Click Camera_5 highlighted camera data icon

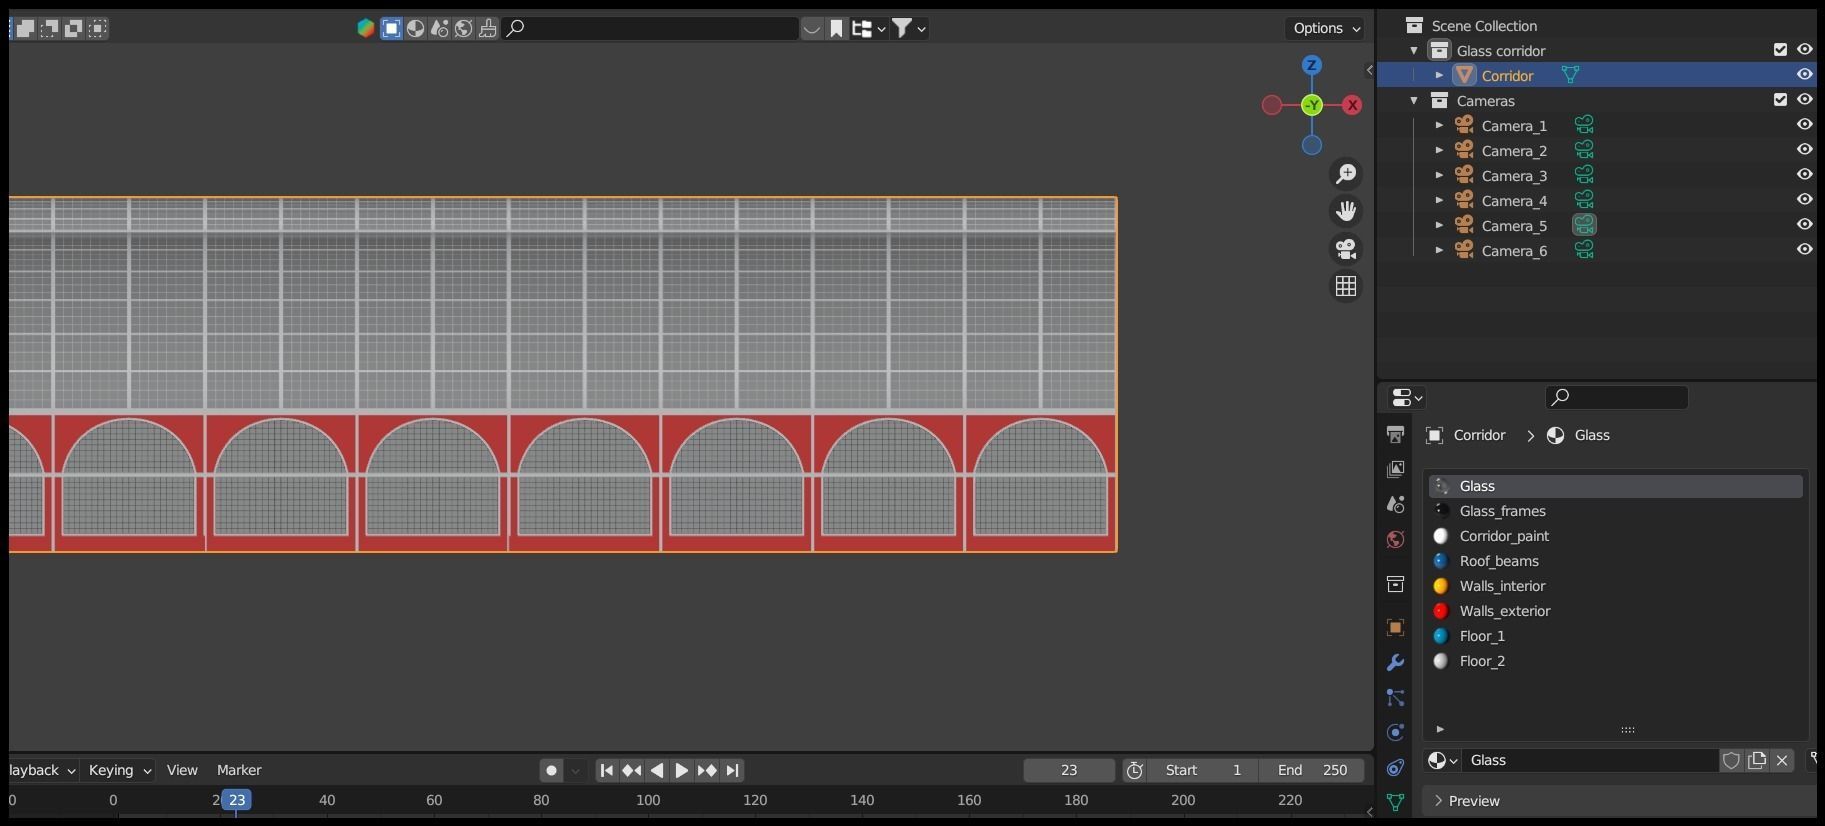(x=1584, y=225)
